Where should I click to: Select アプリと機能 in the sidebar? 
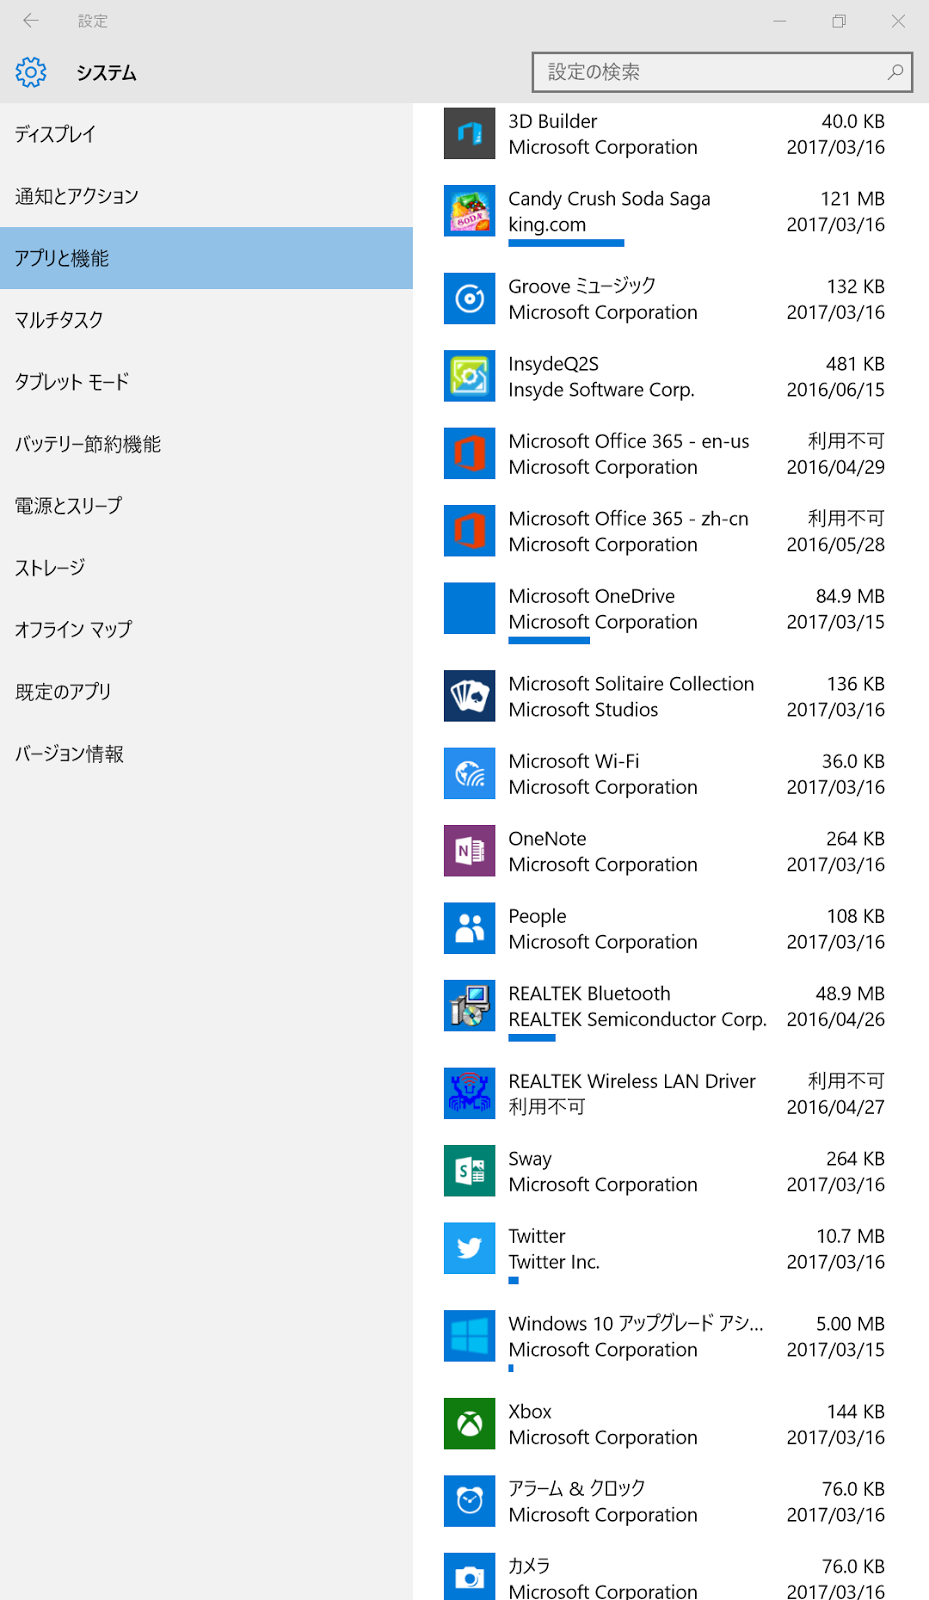206,258
